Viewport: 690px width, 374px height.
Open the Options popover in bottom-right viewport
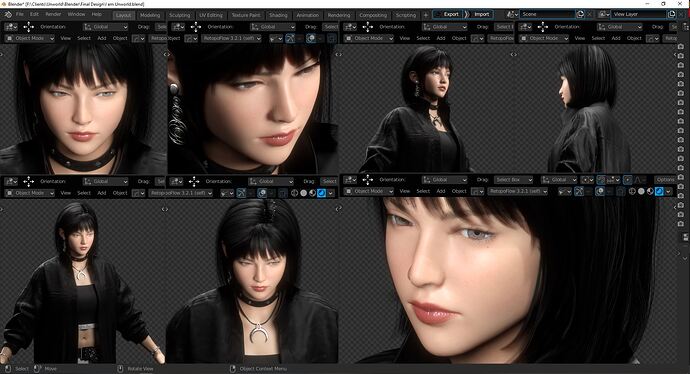point(664,180)
